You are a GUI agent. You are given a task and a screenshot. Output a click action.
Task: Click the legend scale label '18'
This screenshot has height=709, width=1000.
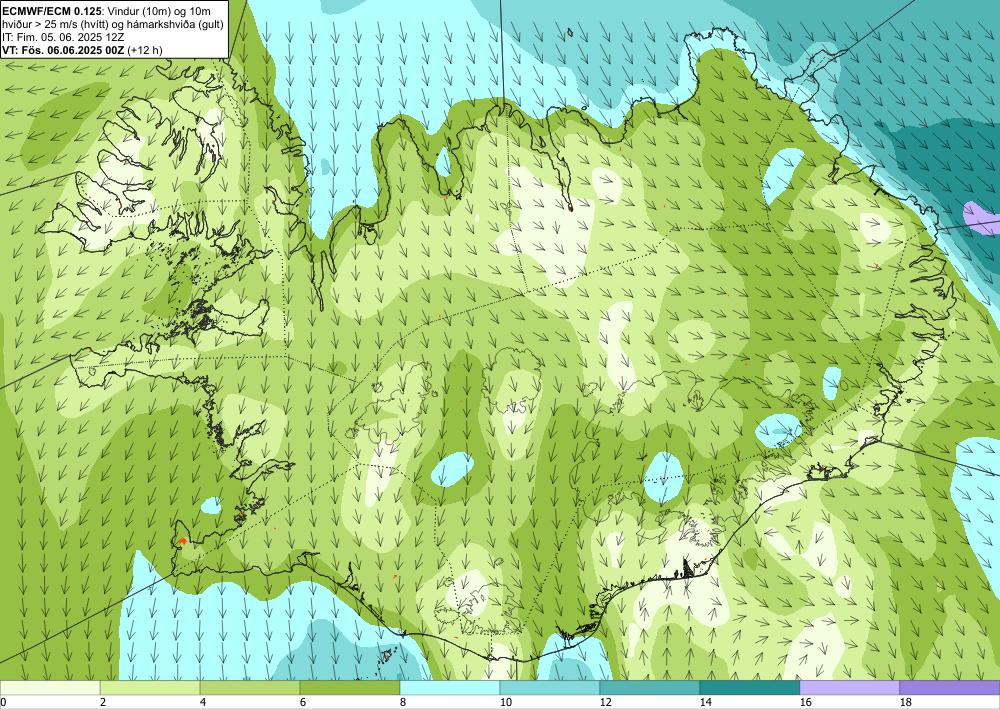tap(906, 703)
